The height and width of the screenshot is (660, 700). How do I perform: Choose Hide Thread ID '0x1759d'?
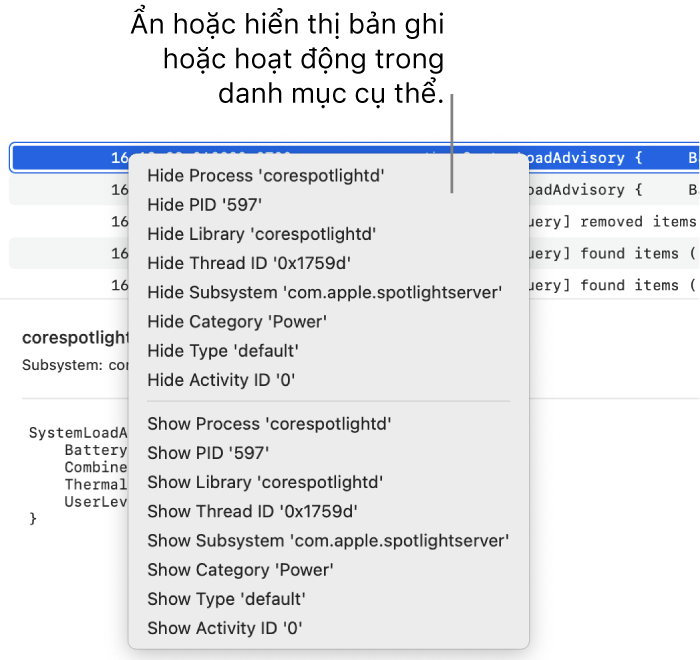point(249,263)
